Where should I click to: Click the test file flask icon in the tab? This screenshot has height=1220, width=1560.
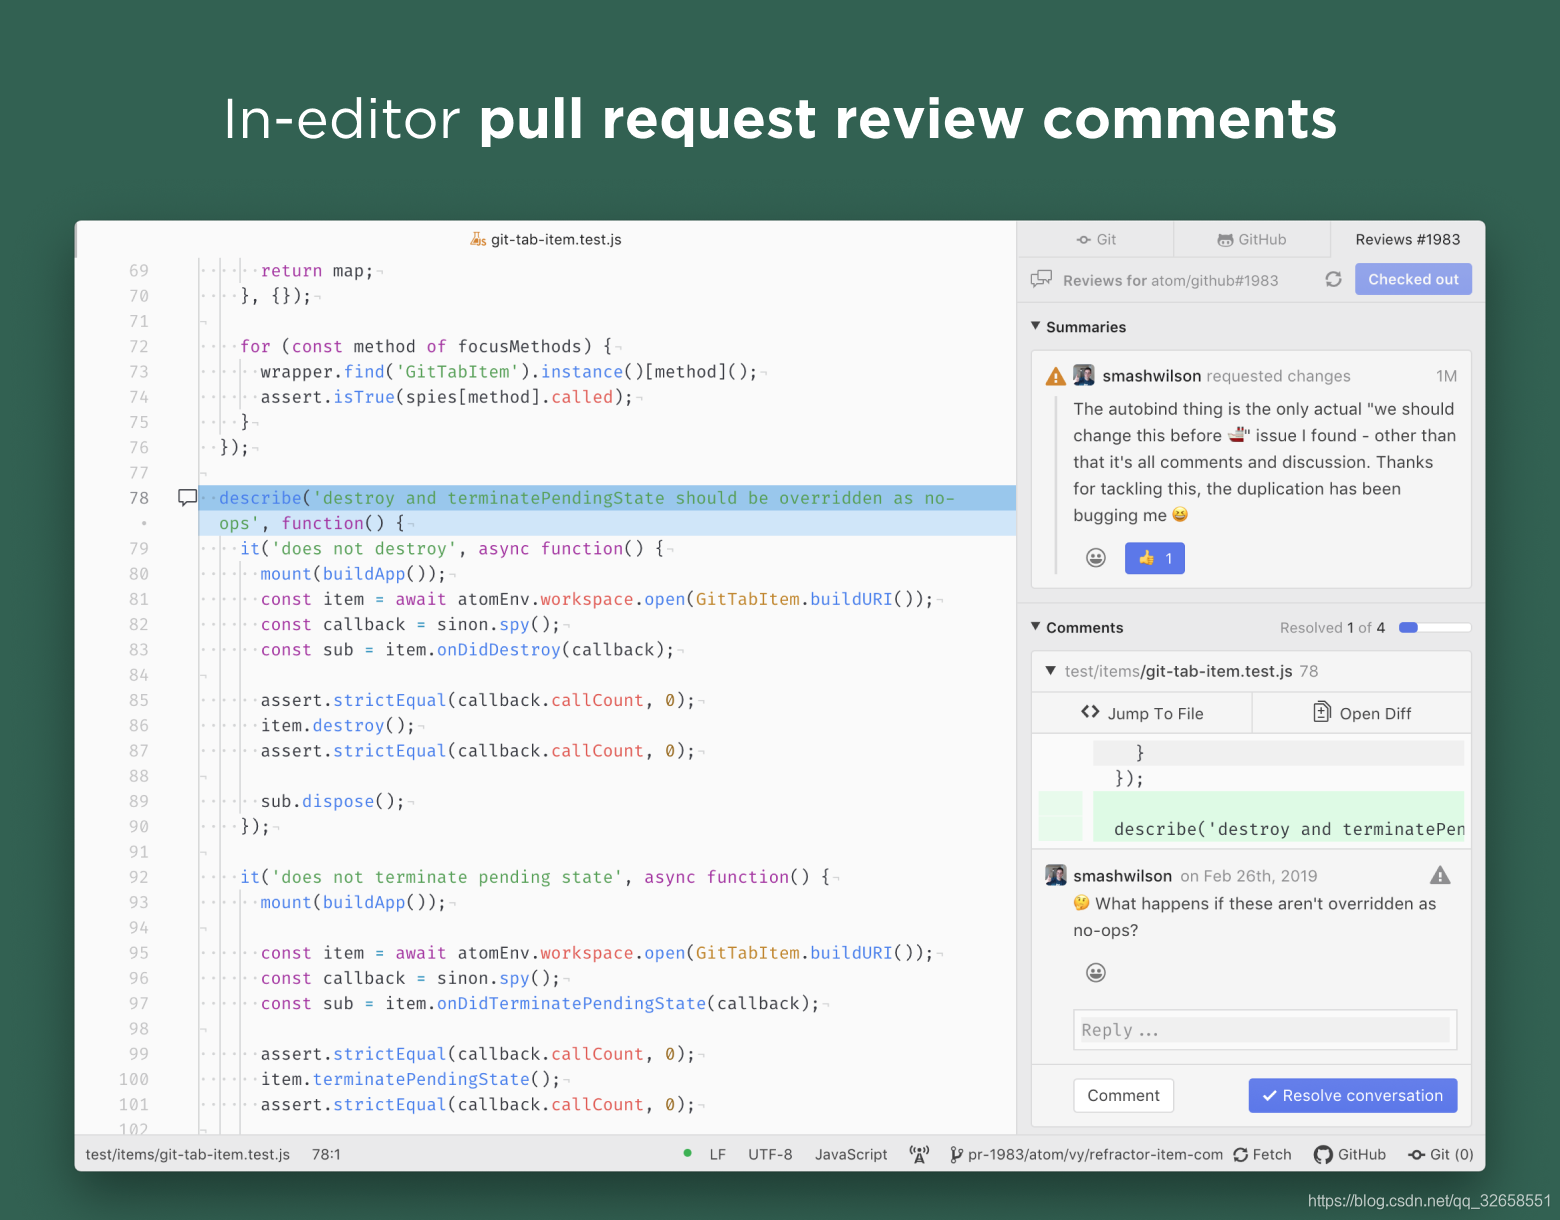point(478,239)
